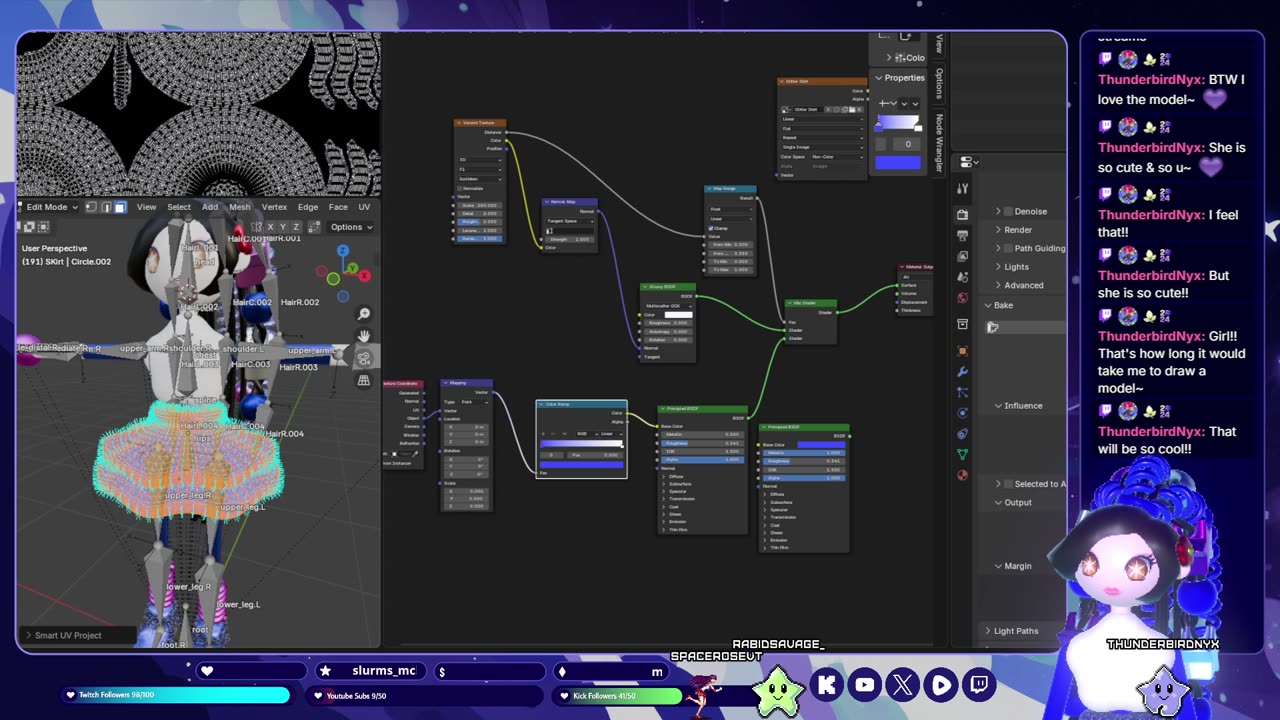
Task: Click the X logo icon in overlay
Action: coord(903,685)
